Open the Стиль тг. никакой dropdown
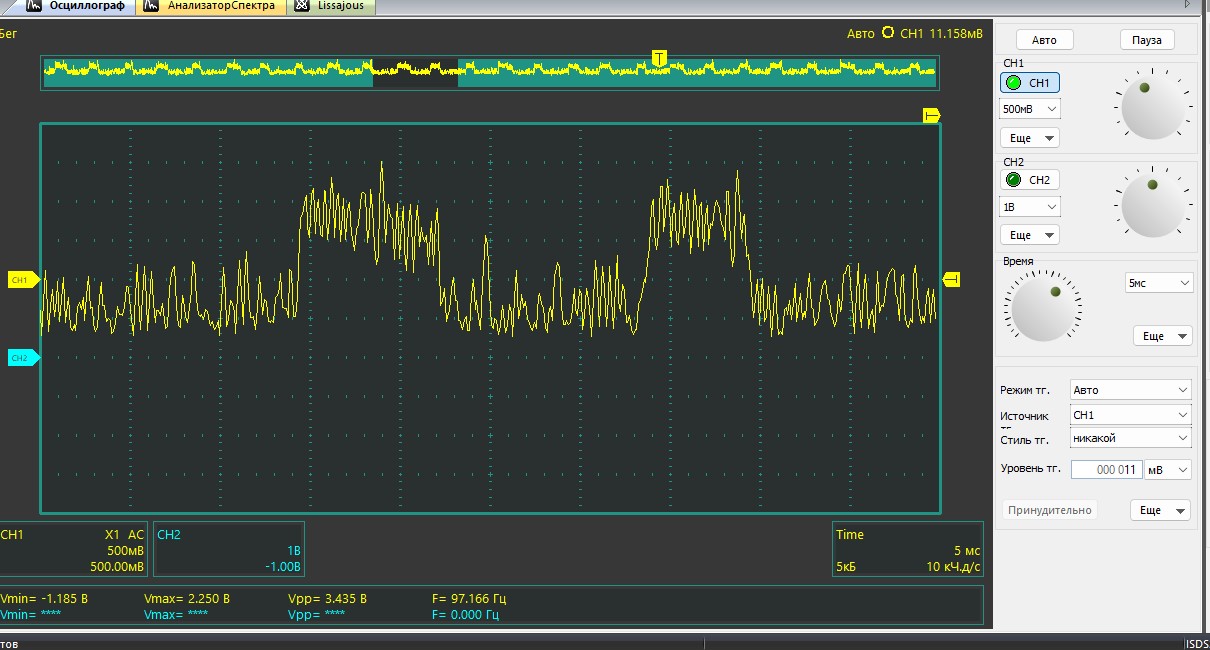1210x650 pixels. (x=1130, y=438)
